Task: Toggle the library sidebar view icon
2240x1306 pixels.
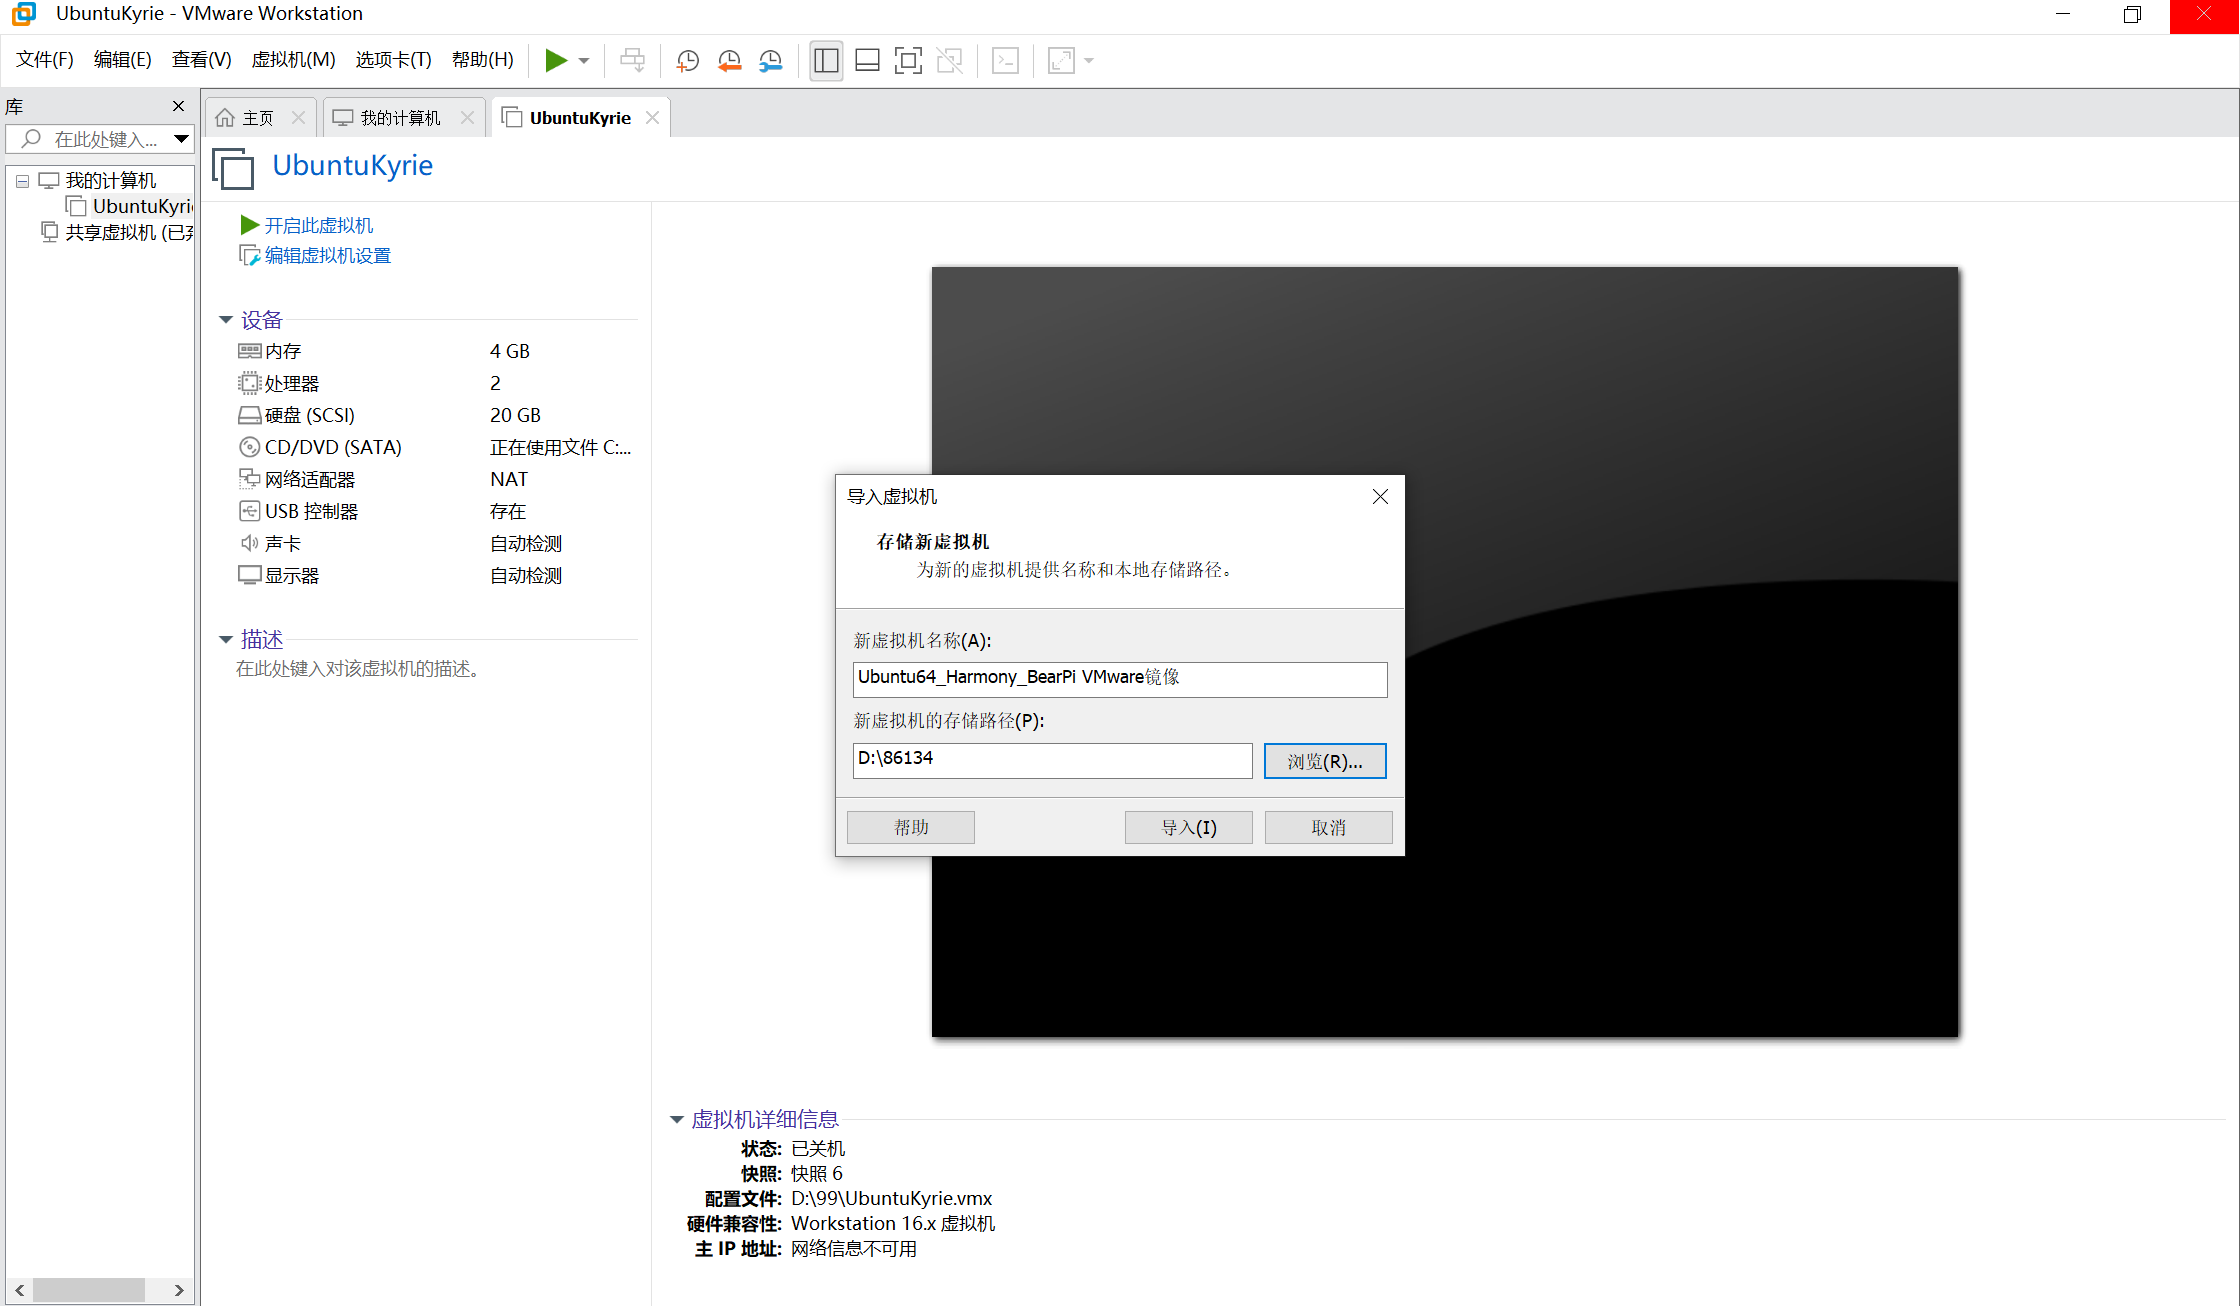Action: click(x=826, y=60)
